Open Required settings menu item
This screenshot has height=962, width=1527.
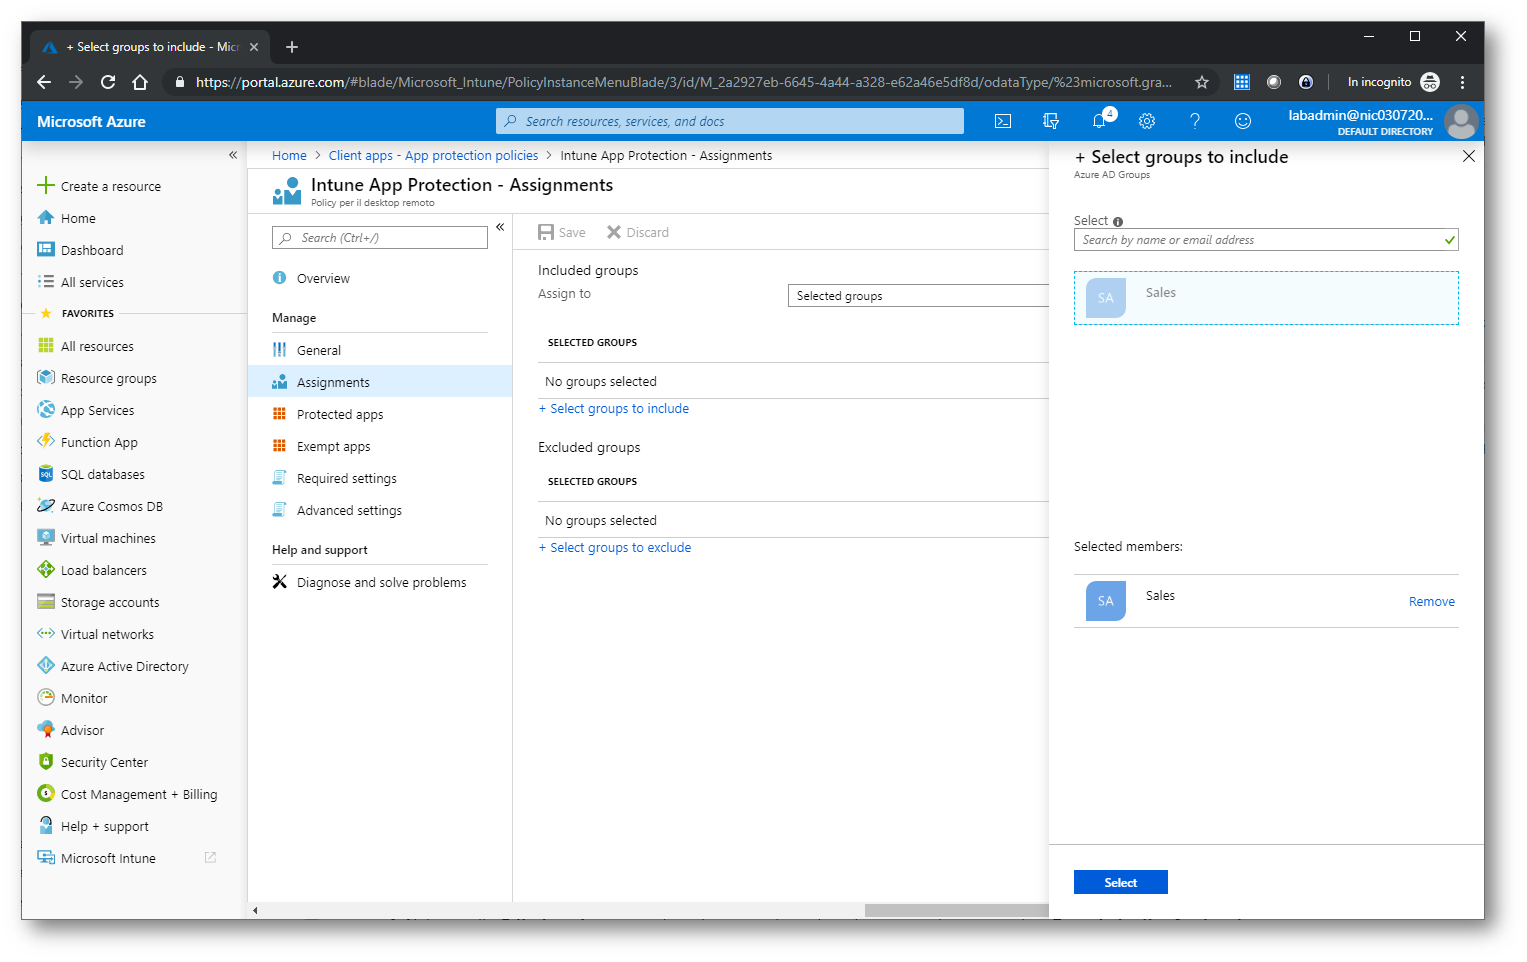click(347, 478)
